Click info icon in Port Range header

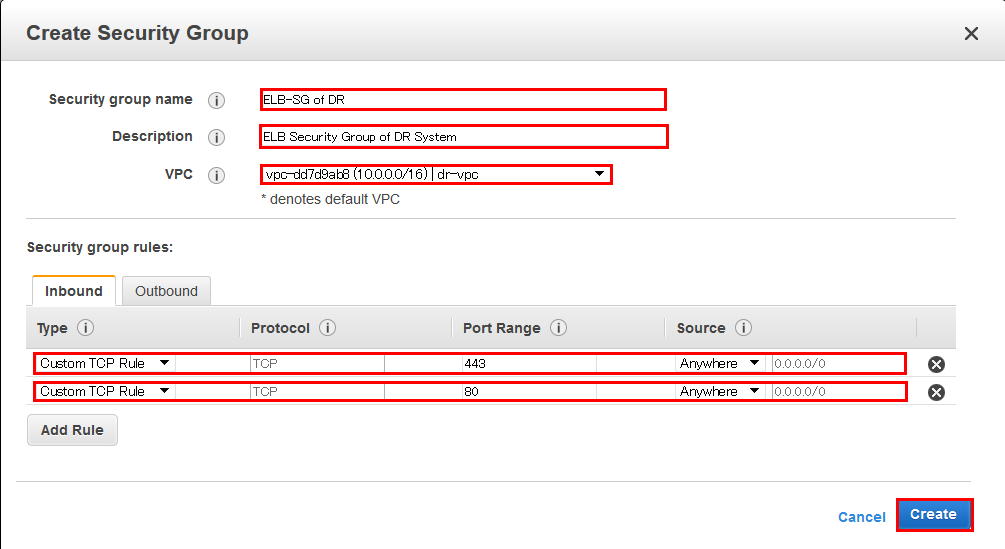pyautogui.click(x=558, y=328)
